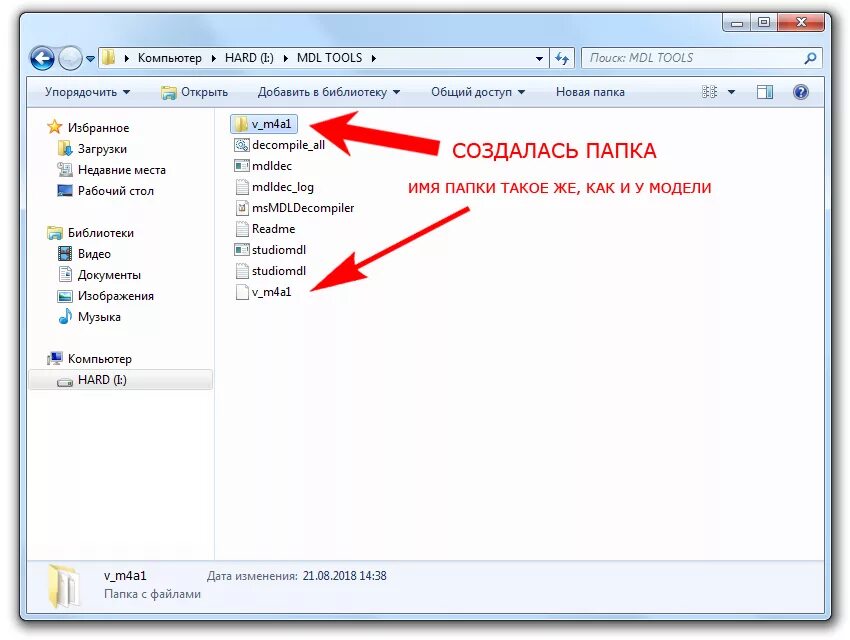Select MDL TOOLS in the address breadcrumb
Image resolution: width=850 pixels, height=640 pixels.
tap(329, 58)
